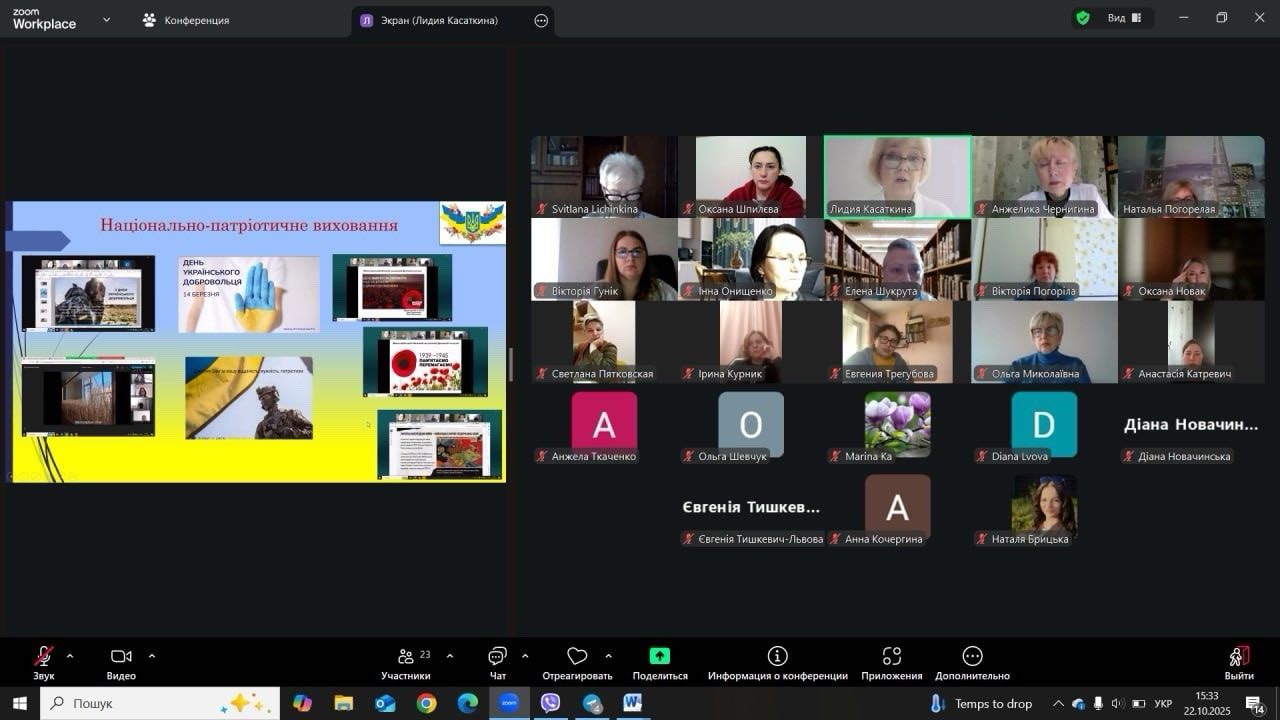Expand the video options arrow beside Видео
Screen dimensions: 1280x720
point(152,656)
